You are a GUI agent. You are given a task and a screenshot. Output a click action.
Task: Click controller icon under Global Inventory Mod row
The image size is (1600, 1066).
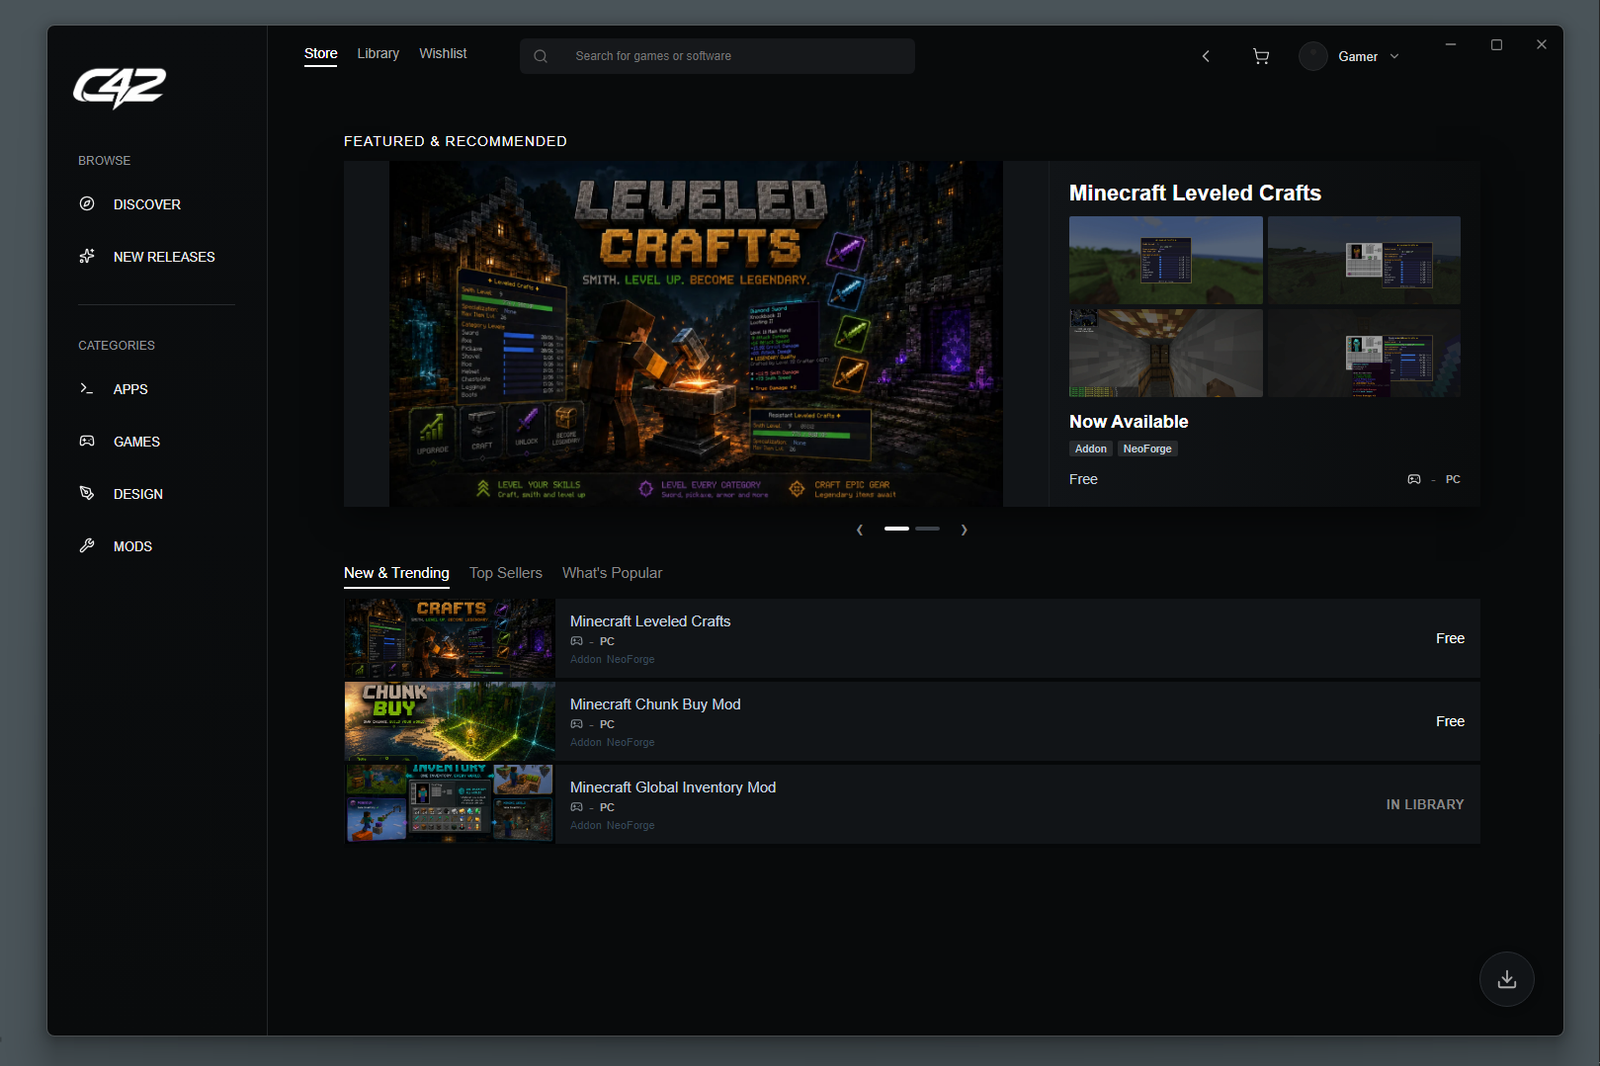click(x=577, y=807)
